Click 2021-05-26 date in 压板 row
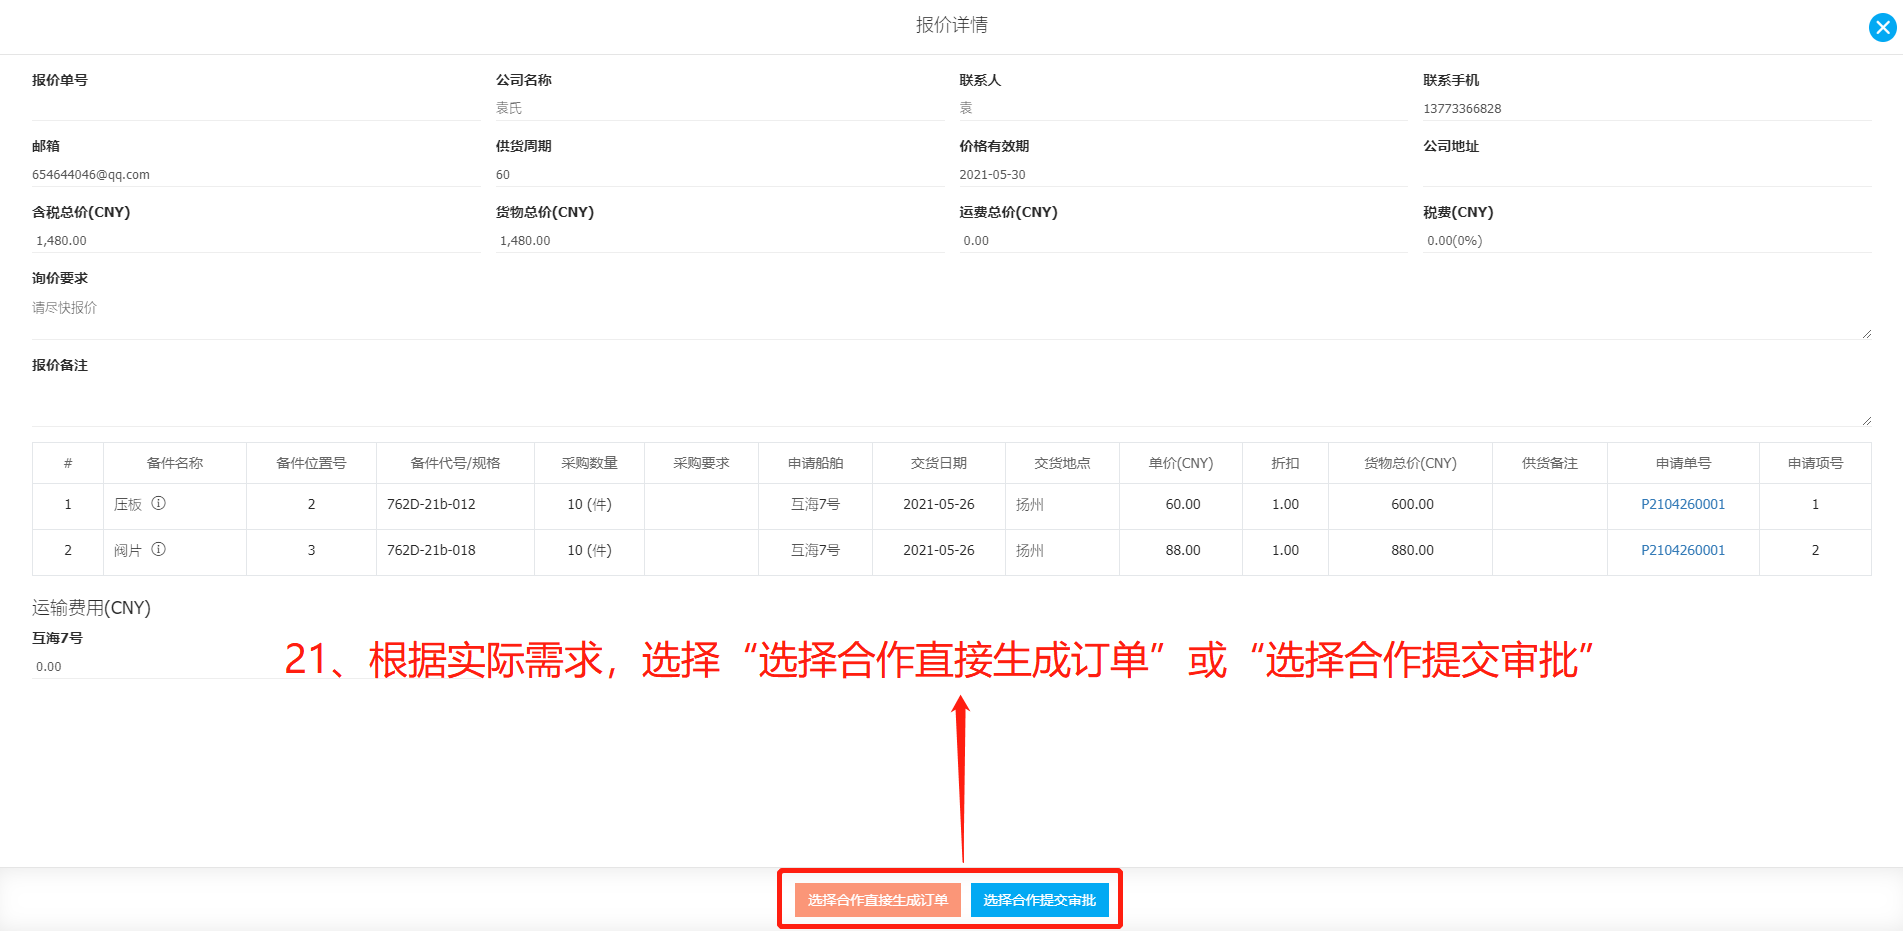Viewport: 1903px width, 931px height. tap(938, 504)
